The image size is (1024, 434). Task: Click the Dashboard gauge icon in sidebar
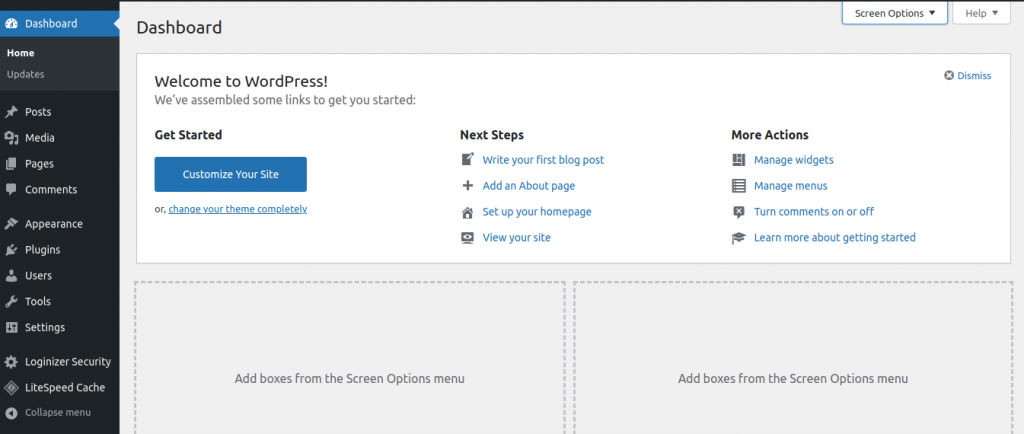pos(11,23)
